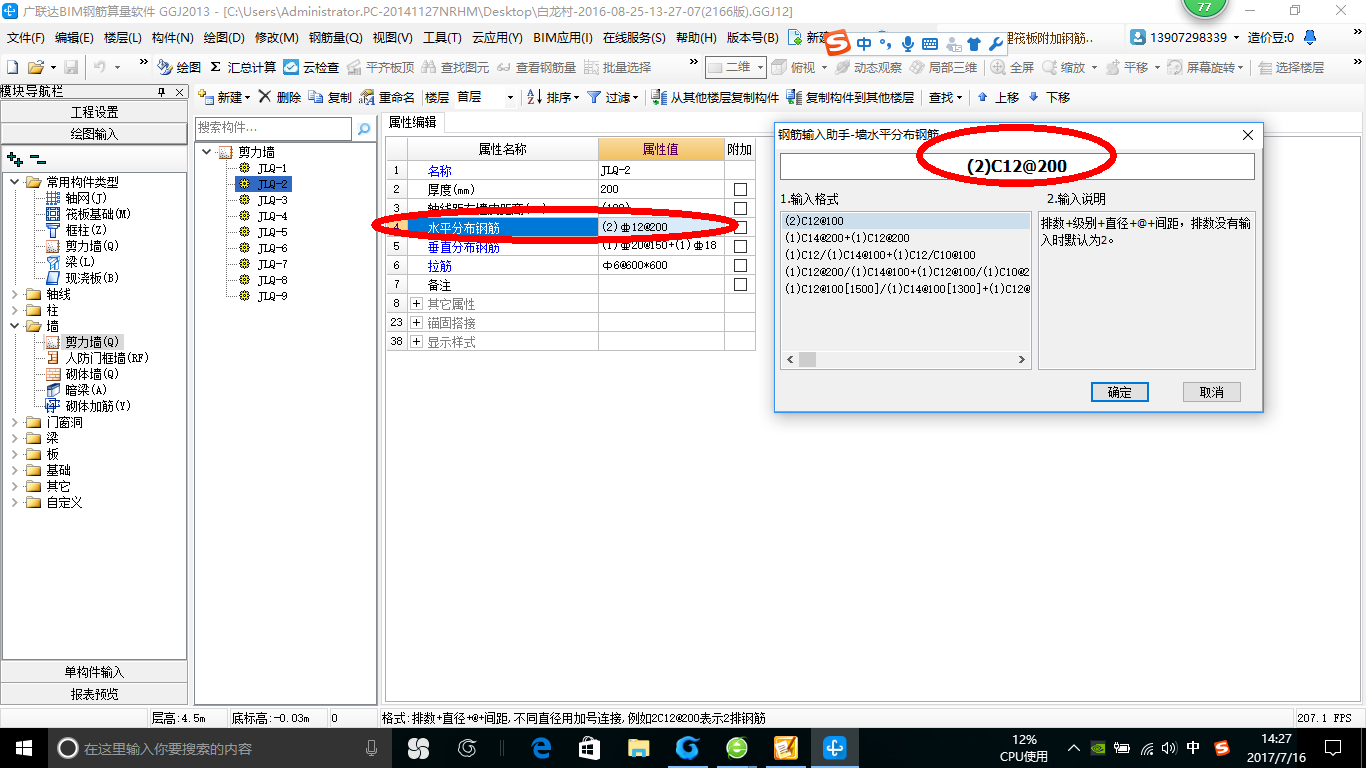
Task: Click 下移 to move the component down
Action: [x=1049, y=97]
